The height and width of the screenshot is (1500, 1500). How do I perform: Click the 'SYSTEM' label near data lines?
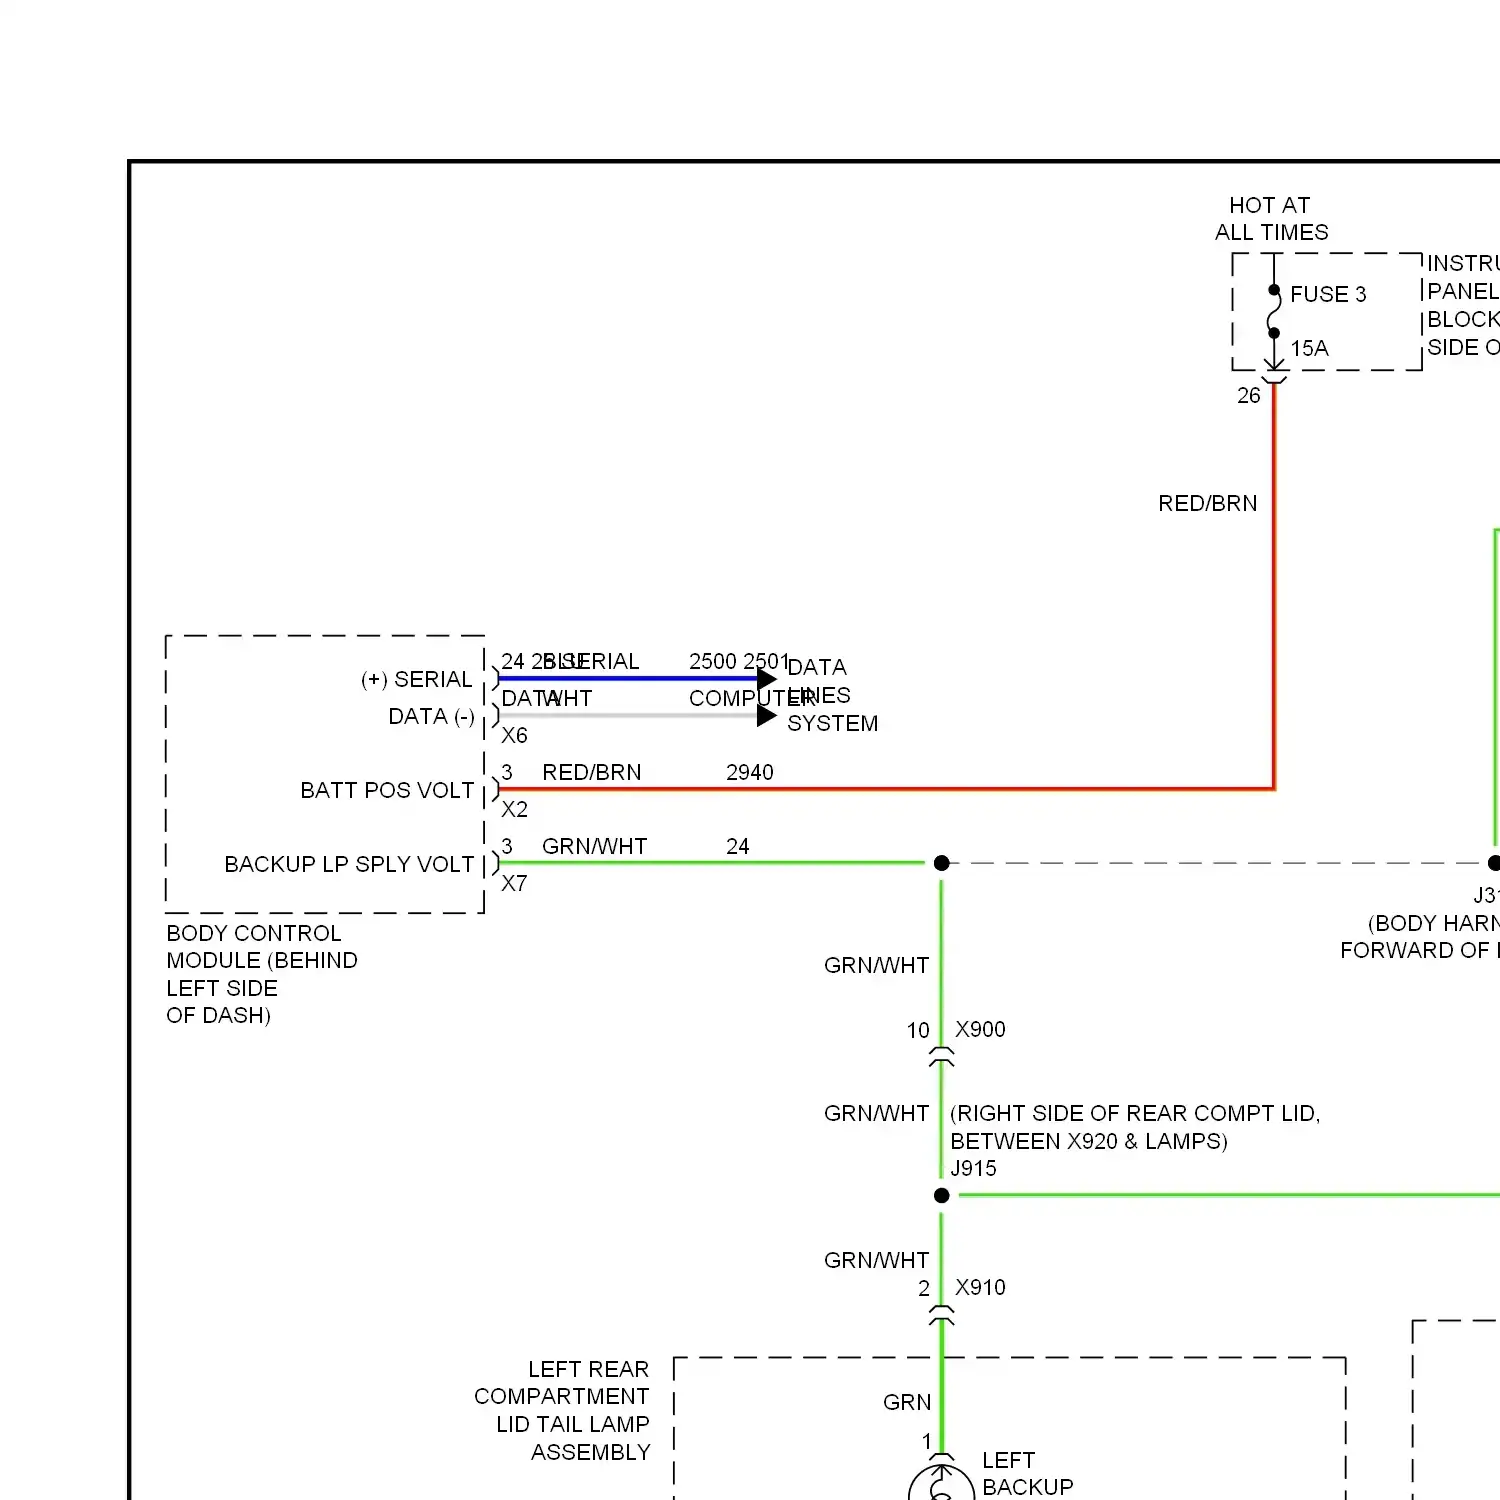[x=832, y=723]
